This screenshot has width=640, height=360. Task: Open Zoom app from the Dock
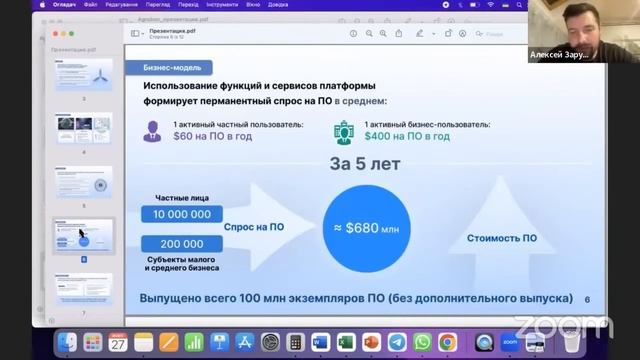pyautogui.click(x=510, y=342)
